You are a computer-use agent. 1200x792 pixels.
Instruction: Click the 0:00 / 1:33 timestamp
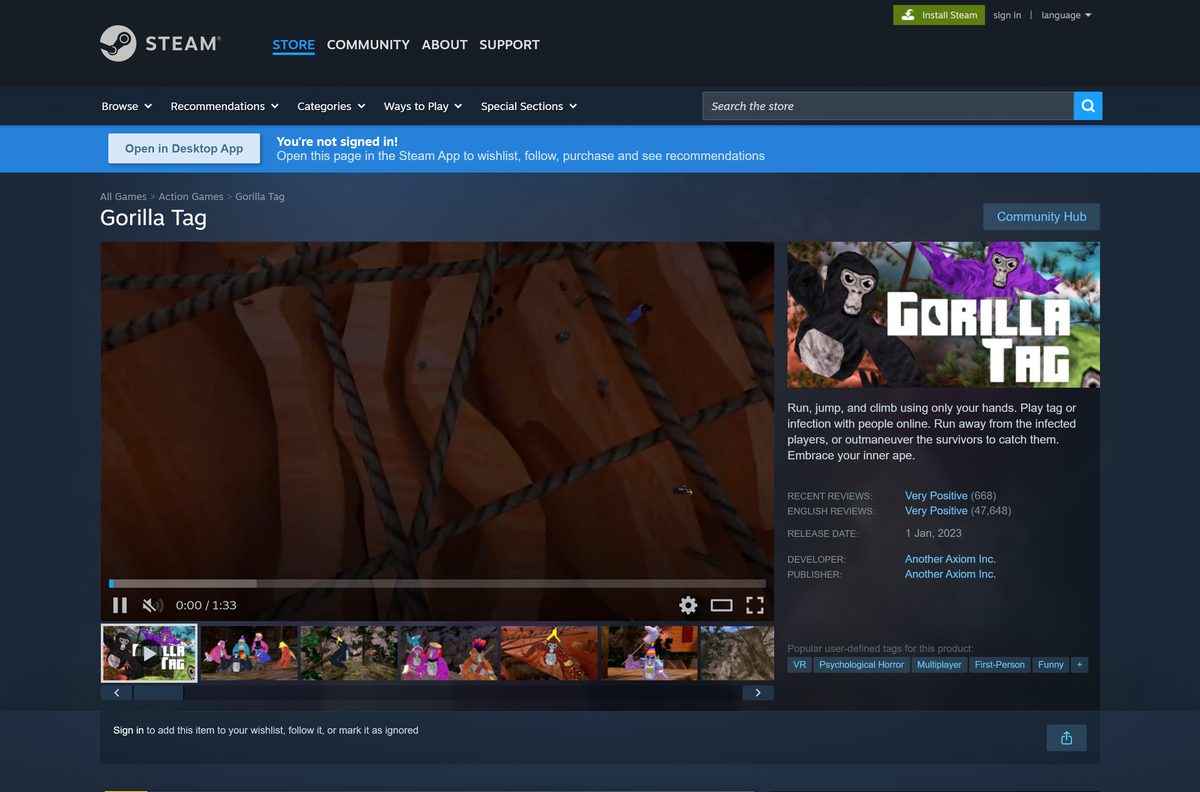206,605
